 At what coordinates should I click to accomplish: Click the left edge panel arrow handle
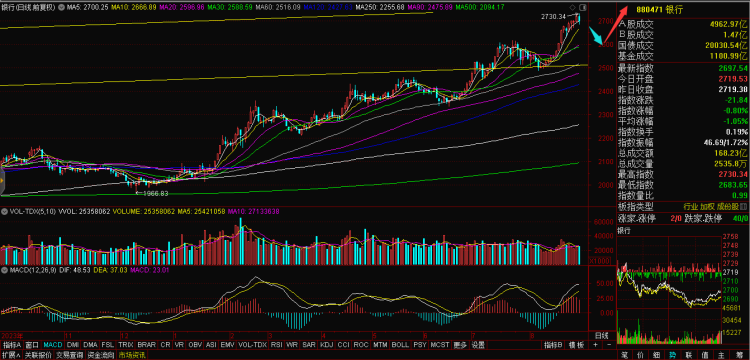coord(1,181)
